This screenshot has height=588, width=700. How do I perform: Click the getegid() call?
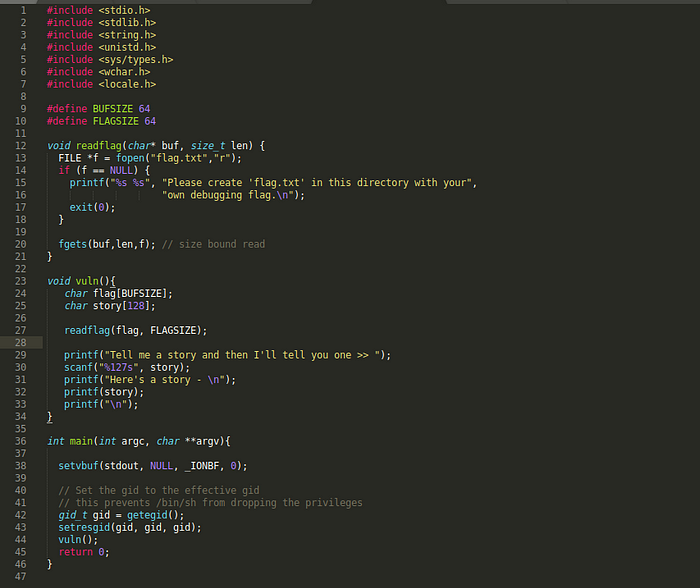pyautogui.click(x=153, y=515)
